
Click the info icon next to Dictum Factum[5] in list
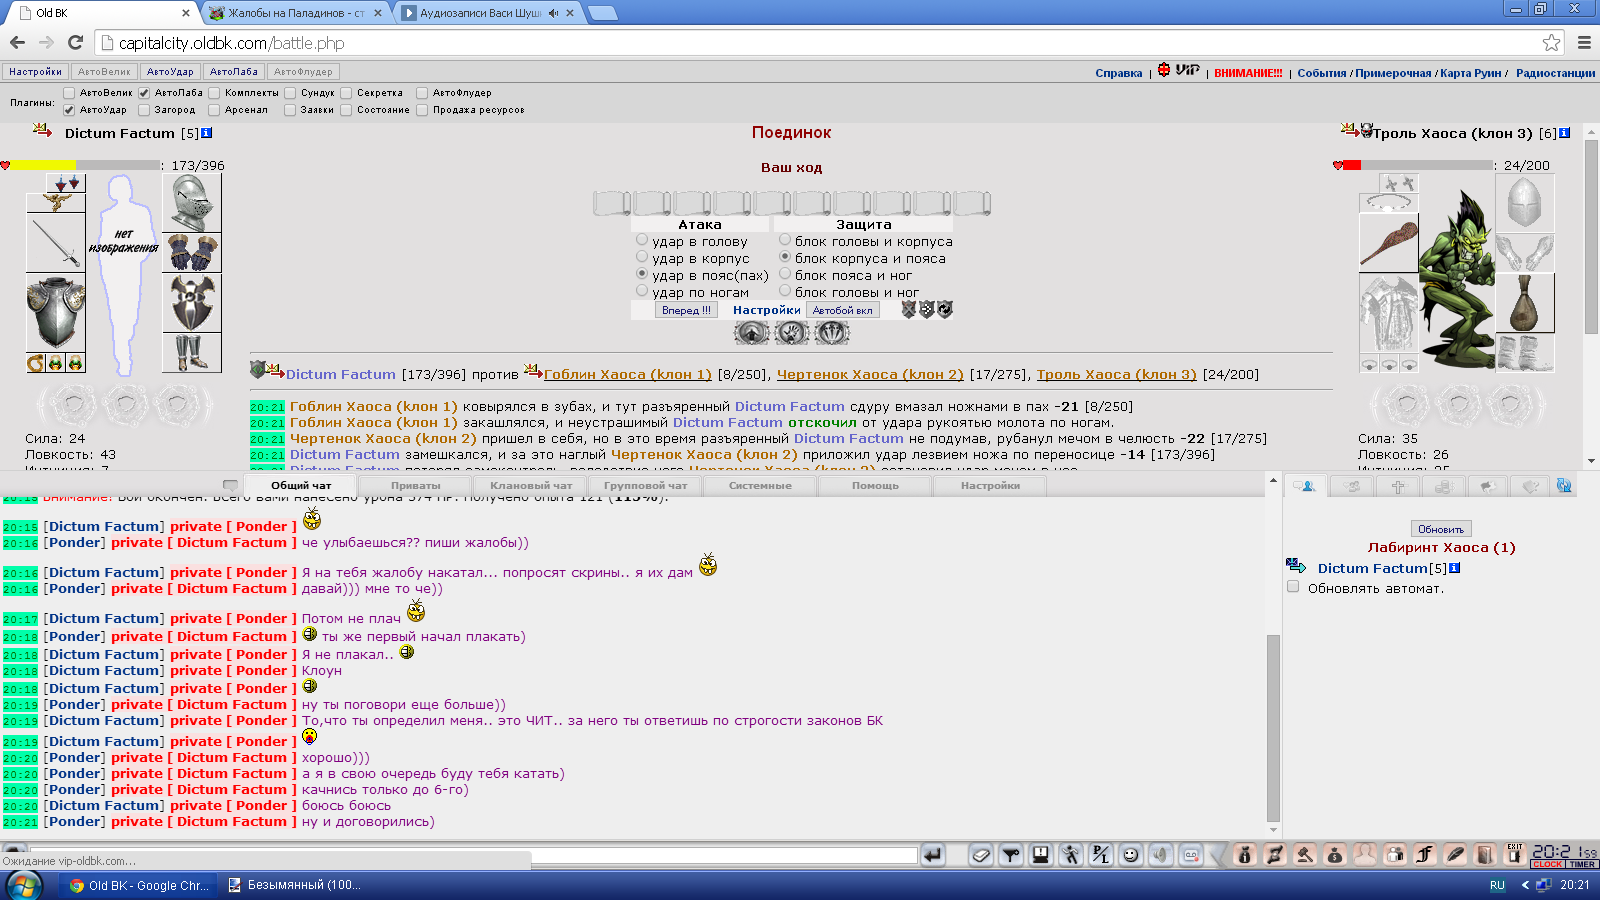pyautogui.click(x=1454, y=568)
